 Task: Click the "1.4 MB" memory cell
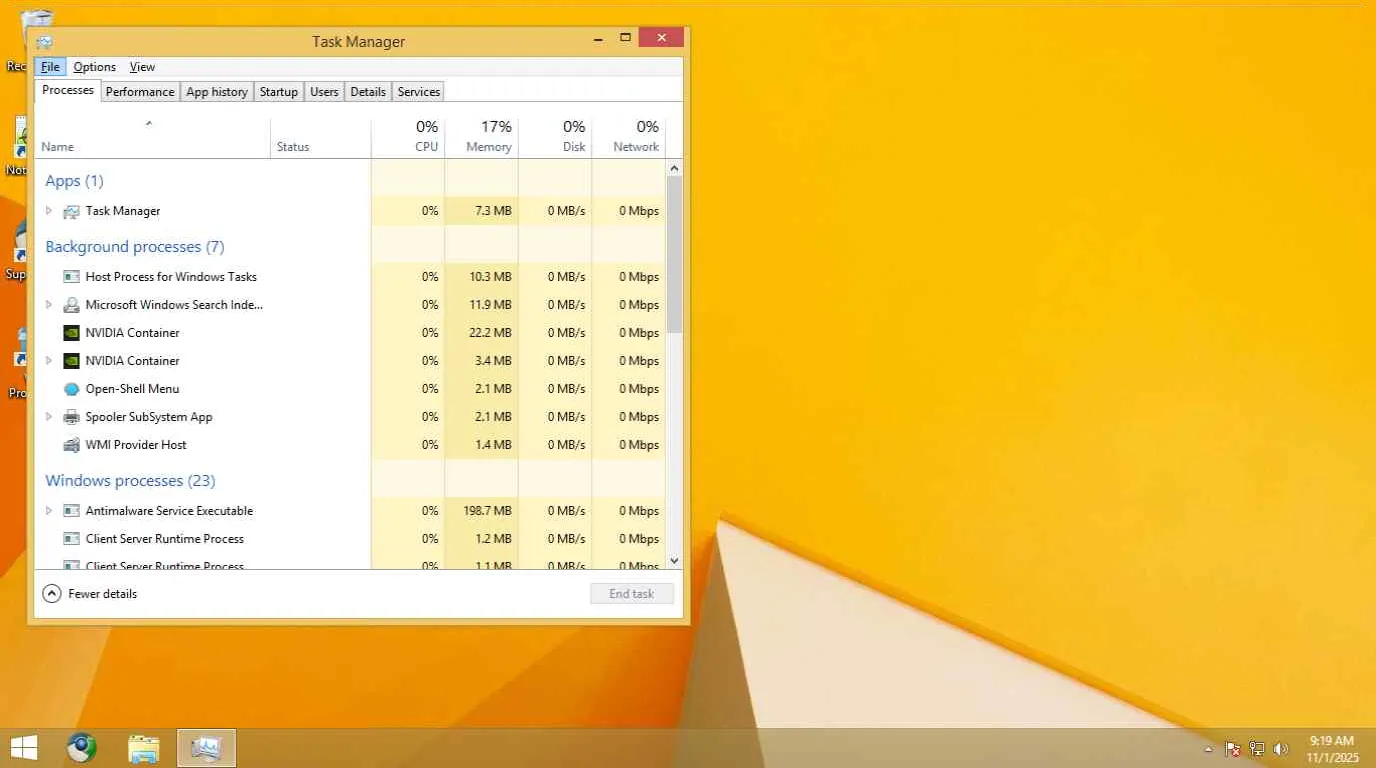pyautogui.click(x=482, y=445)
